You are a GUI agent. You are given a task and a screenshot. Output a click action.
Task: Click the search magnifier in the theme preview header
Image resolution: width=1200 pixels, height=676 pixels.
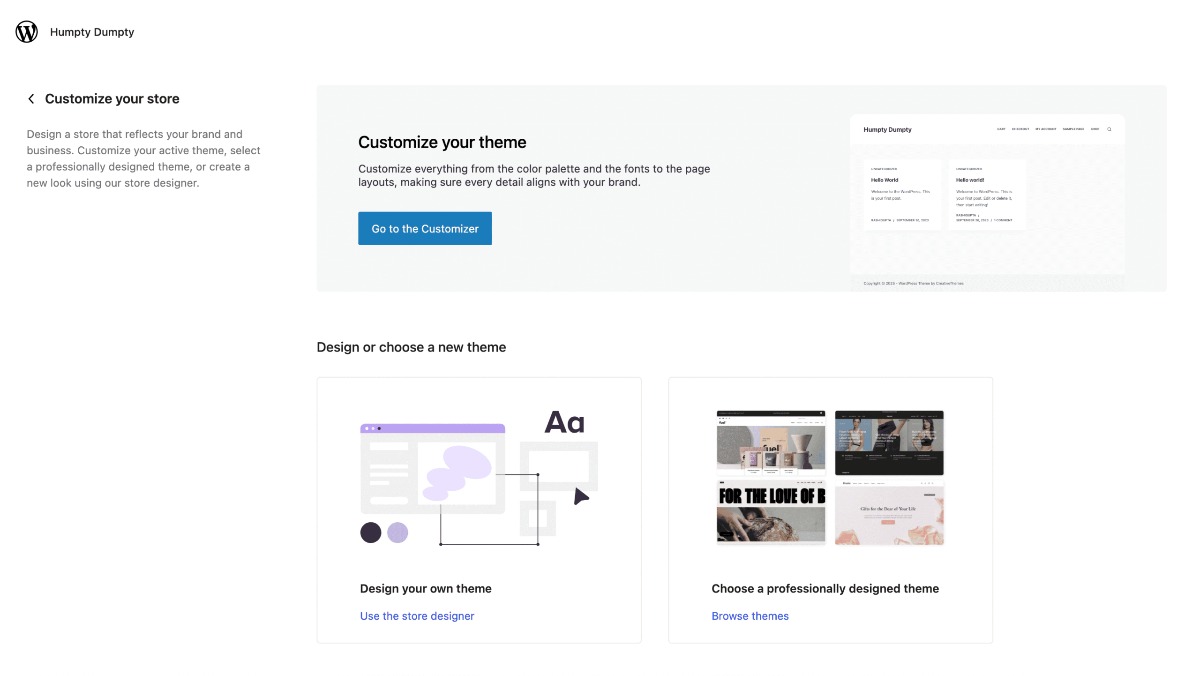(x=1108, y=128)
